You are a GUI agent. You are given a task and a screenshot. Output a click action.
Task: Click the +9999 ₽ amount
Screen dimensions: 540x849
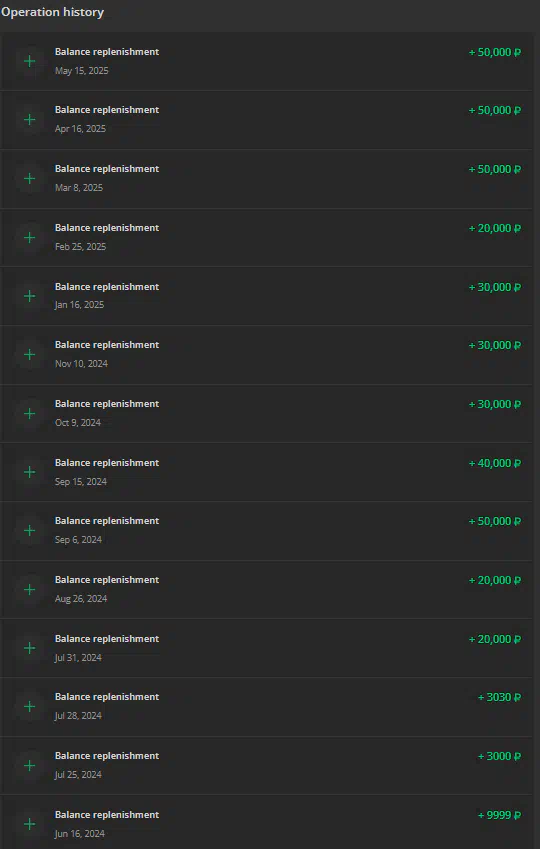coord(499,815)
